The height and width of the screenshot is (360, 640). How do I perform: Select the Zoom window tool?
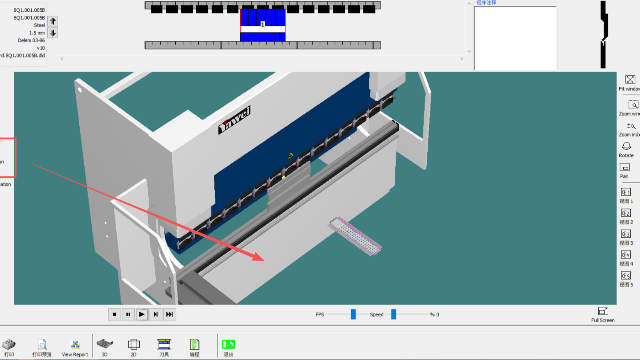[x=633, y=104]
